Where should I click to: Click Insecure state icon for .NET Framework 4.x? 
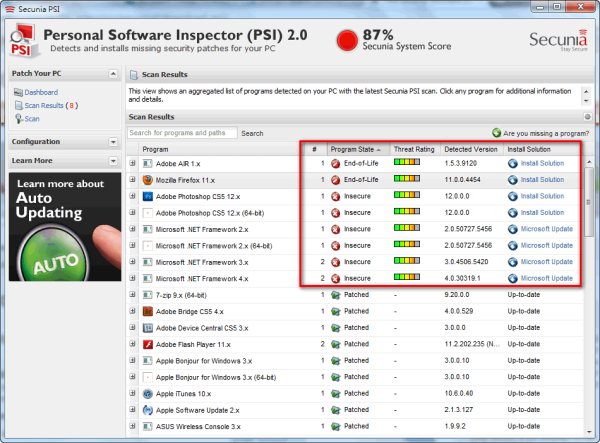[x=336, y=279]
